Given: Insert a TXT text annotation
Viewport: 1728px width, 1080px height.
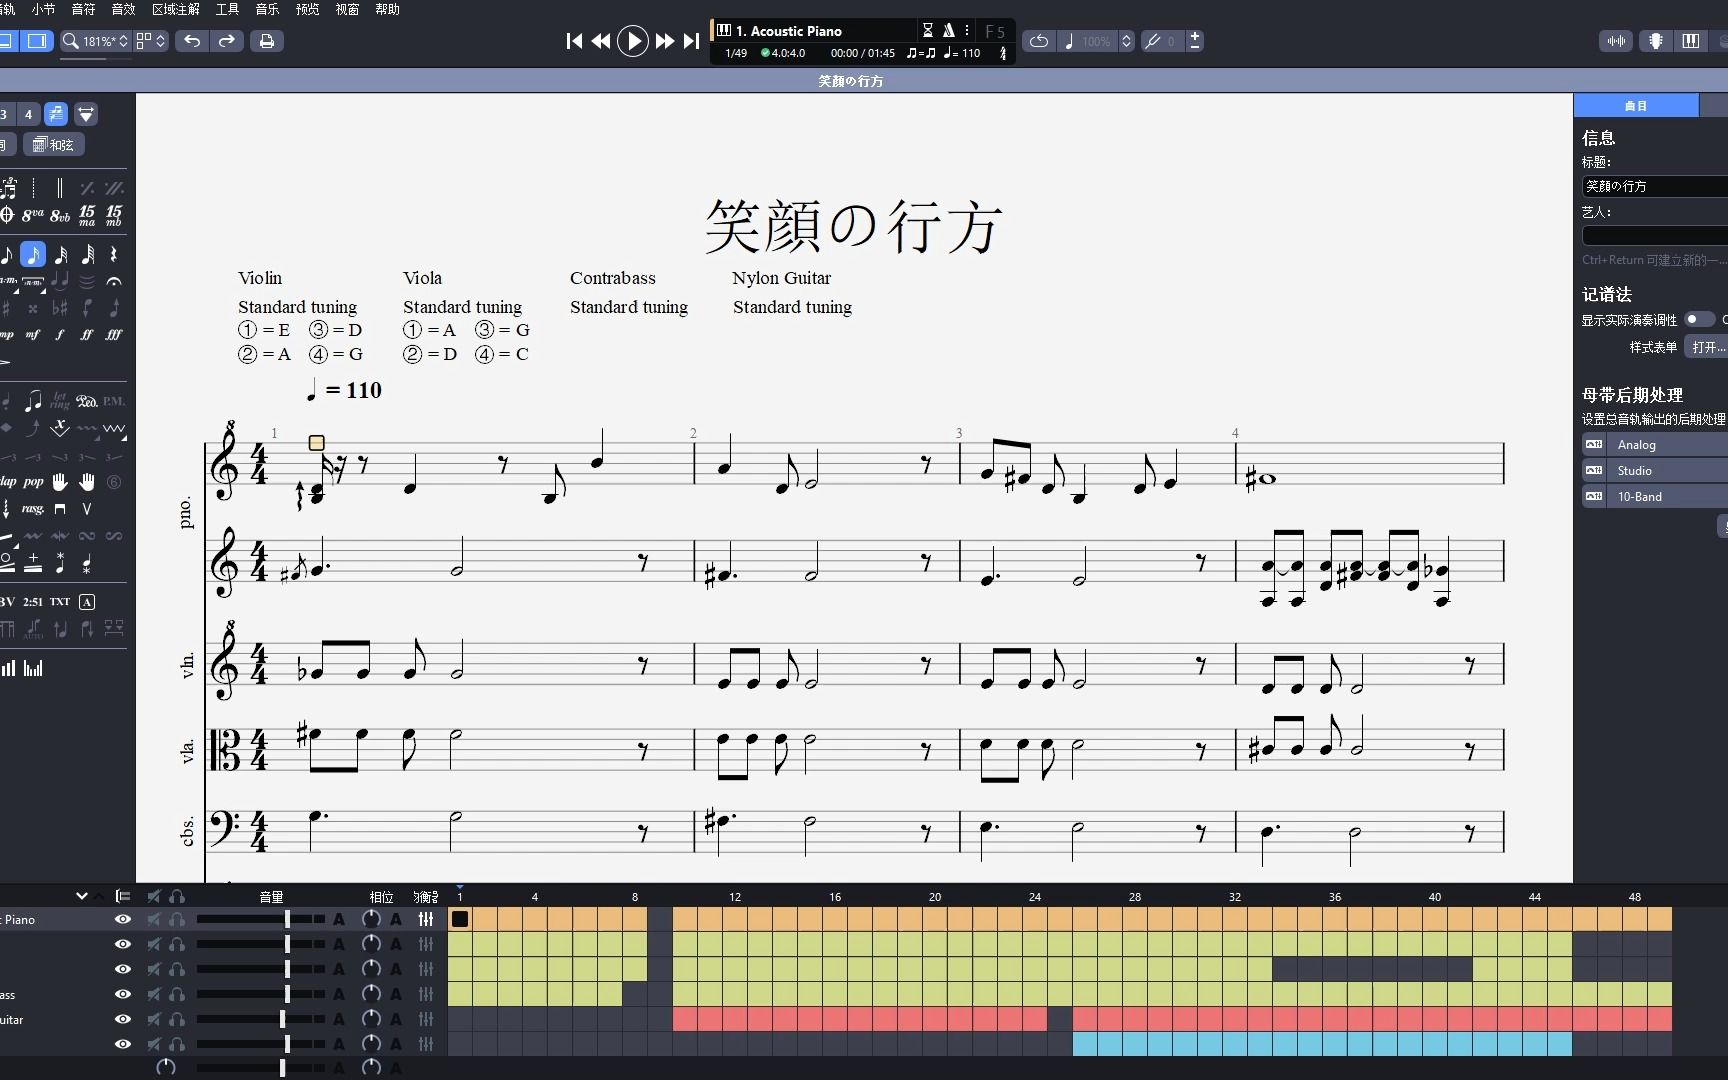Looking at the screenshot, I should pos(60,601).
